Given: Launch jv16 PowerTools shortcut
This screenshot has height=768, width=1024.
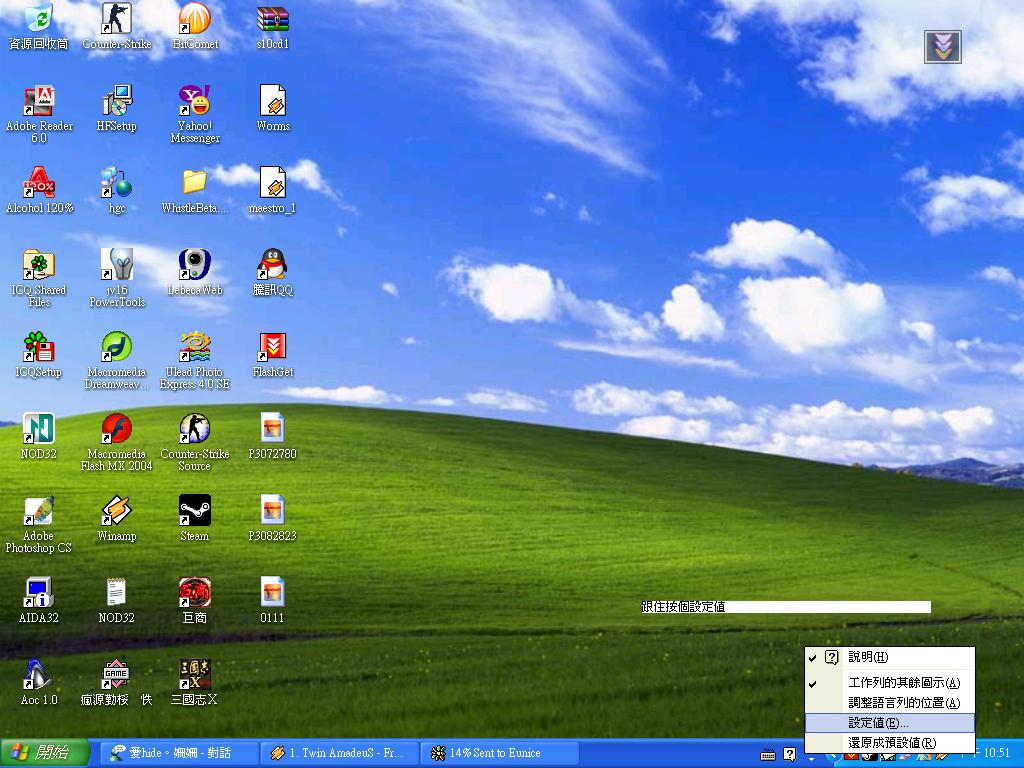Looking at the screenshot, I should click(117, 278).
